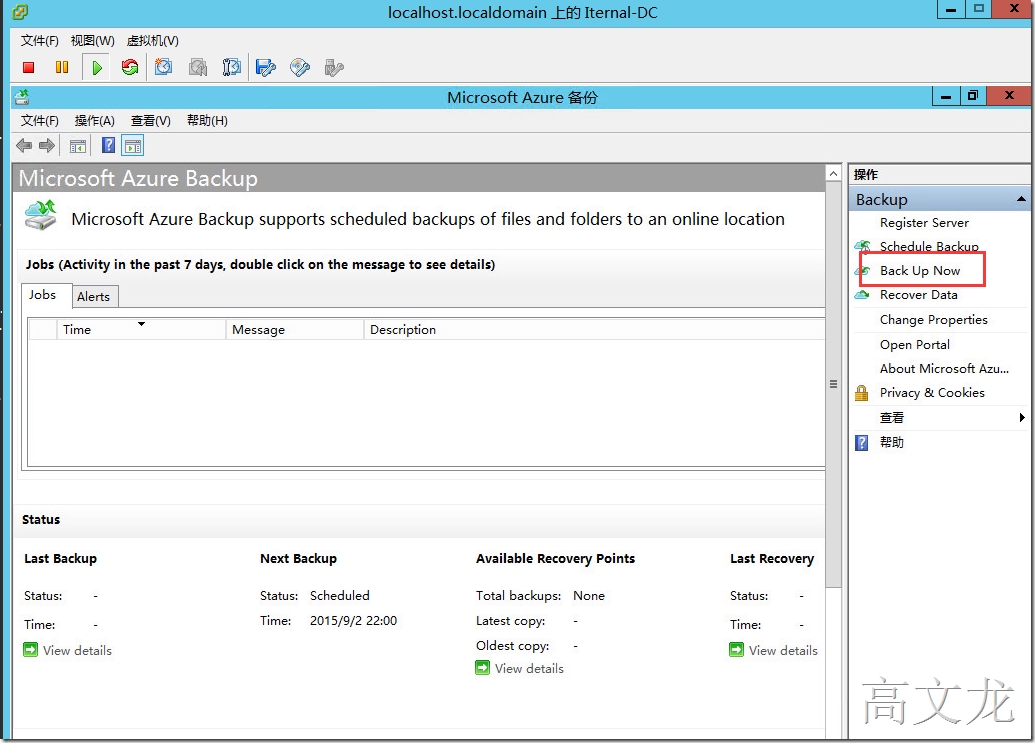Click the back arrow in MMC toolbar
Image resolution: width=1035 pixels, height=743 pixels.
click(24, 146)
